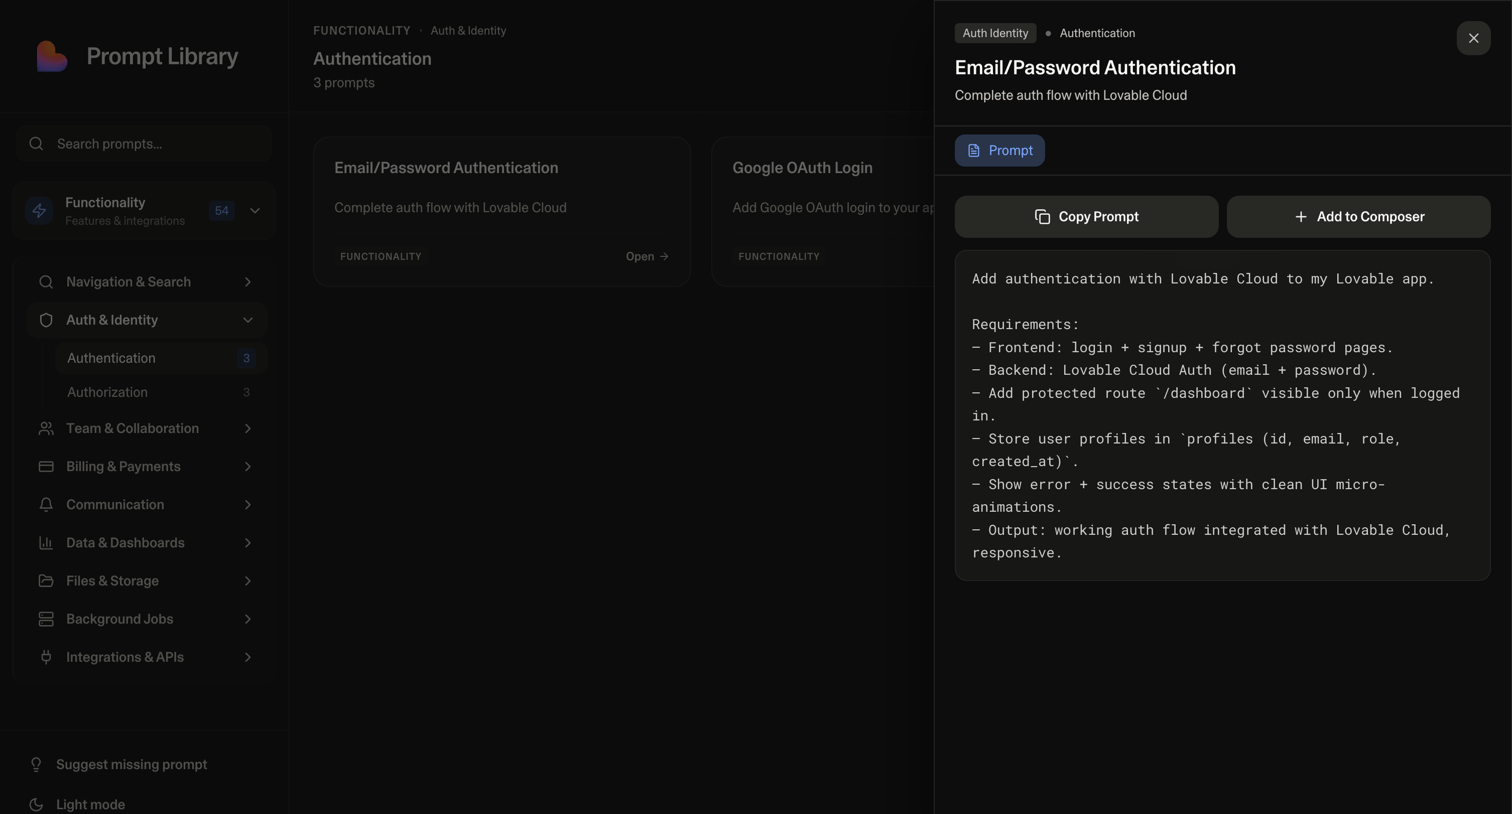
Task: Click the FUNCTIONALITY breadcrumb in header
Action: 362,31
